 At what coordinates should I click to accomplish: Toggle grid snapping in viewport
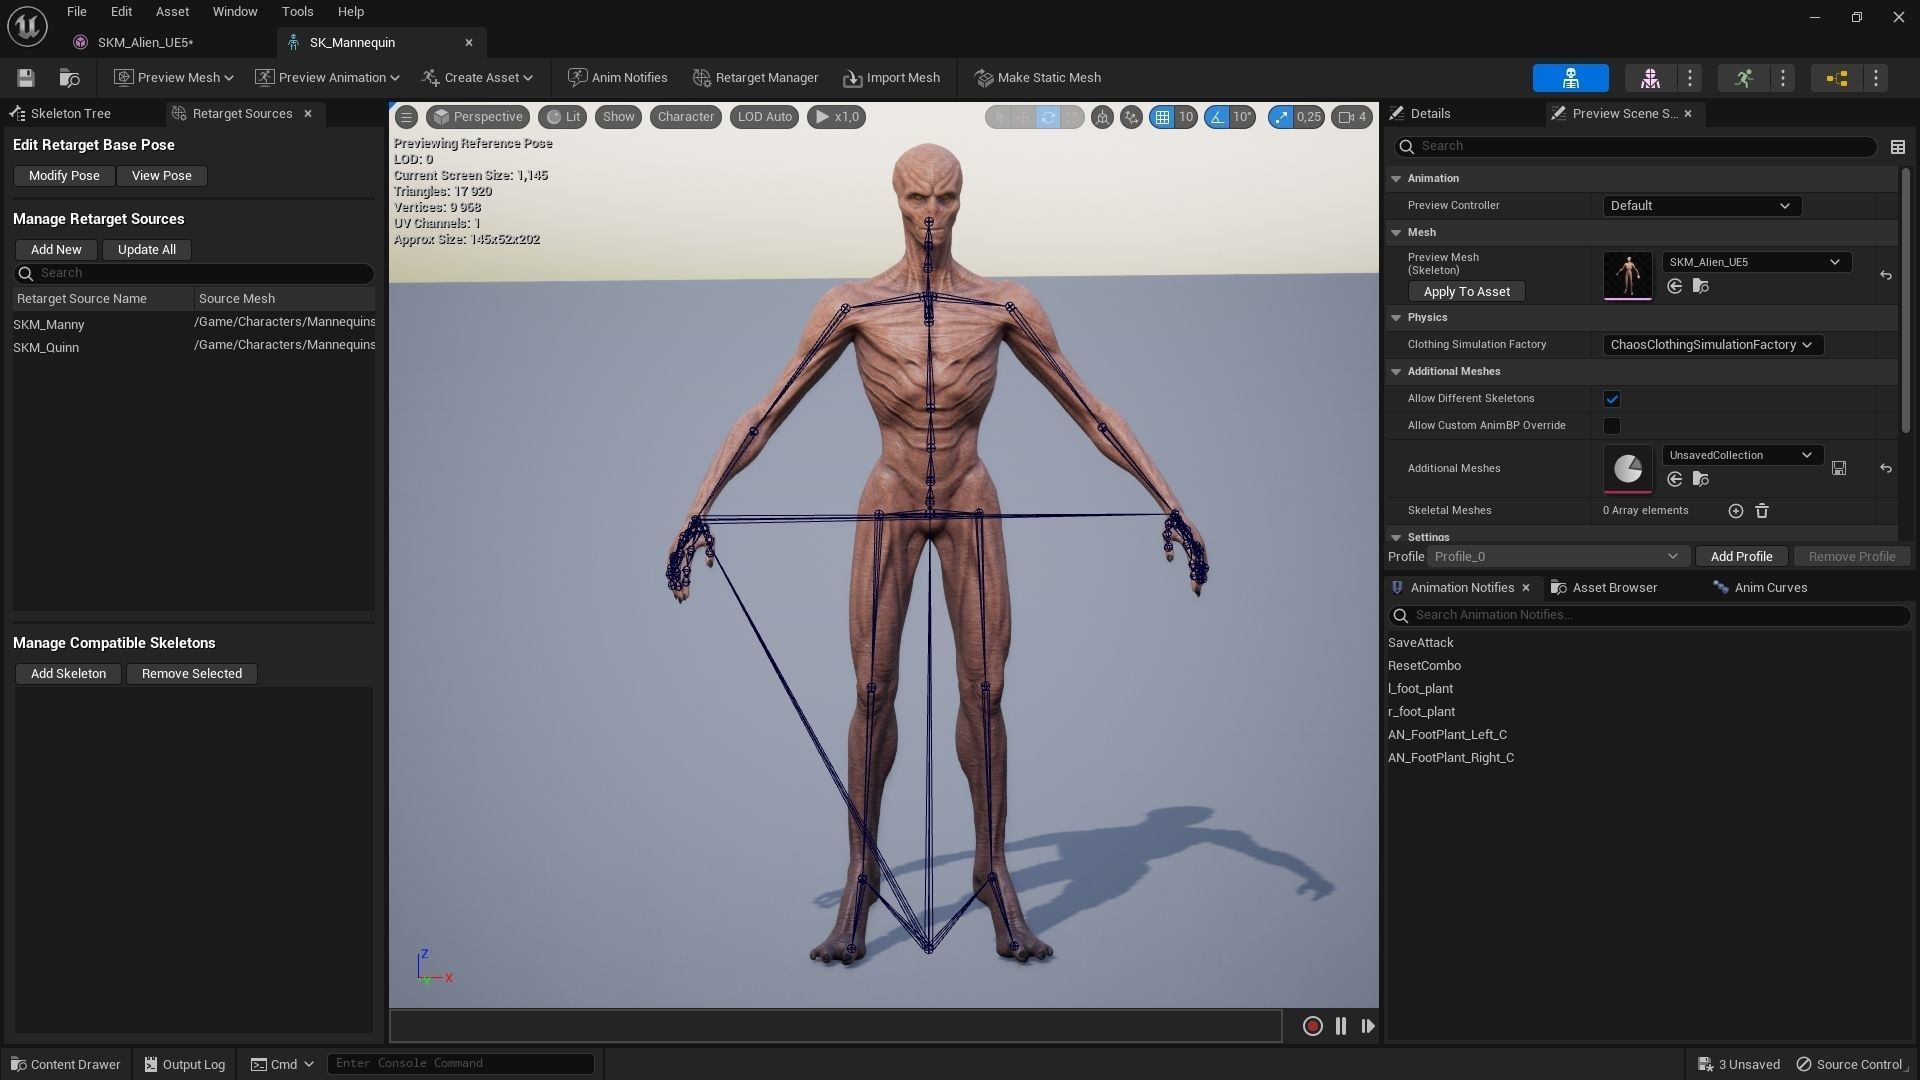pos(1162,117)
